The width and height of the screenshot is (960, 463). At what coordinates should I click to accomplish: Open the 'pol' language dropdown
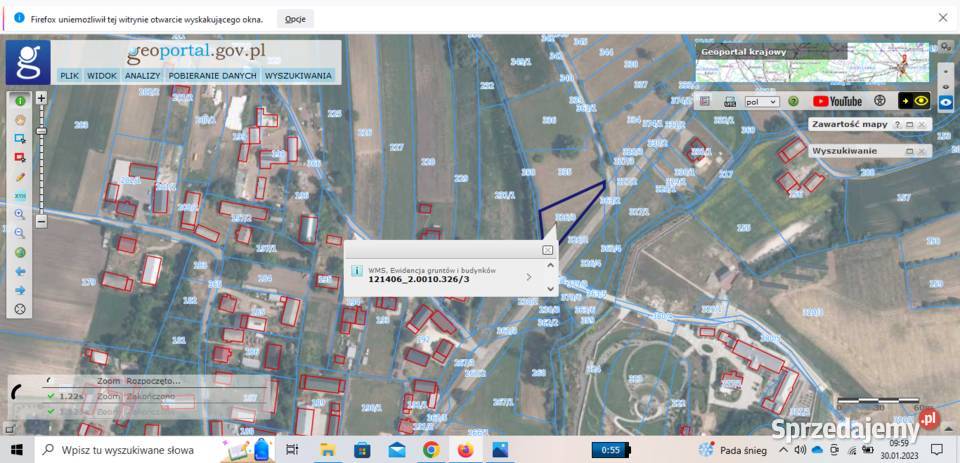tap(762, 101)
